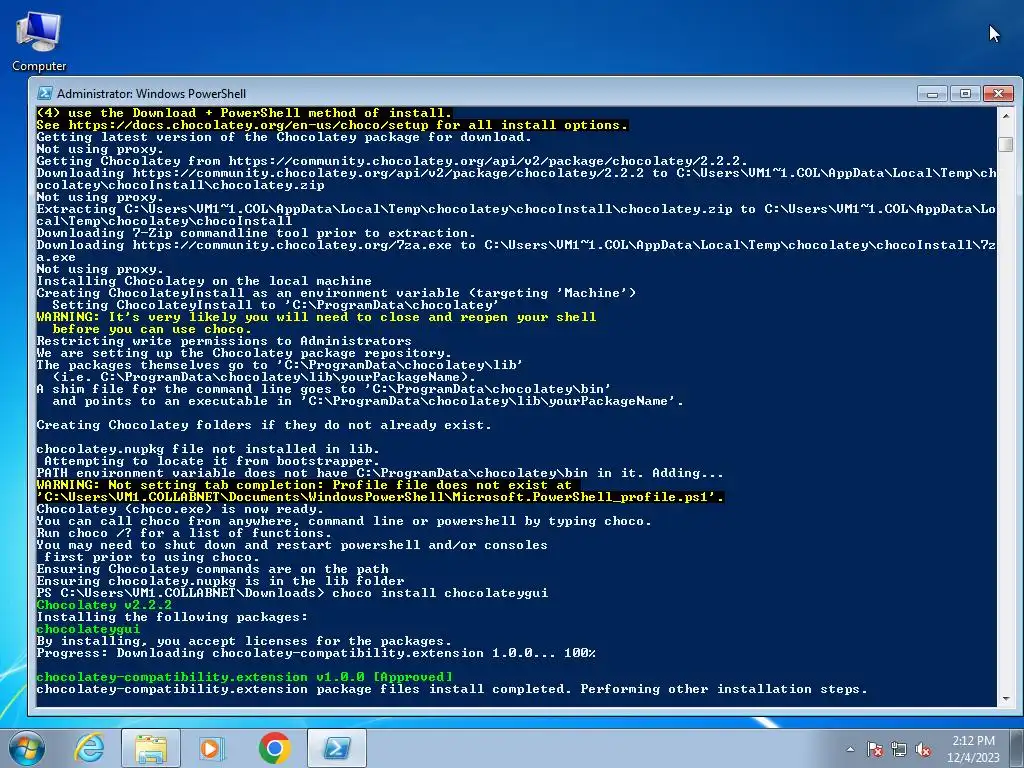Click 'We are setting up the Chocolatey package repository'
The width and height of the screenshot is (1024, 768).
coord(244,353)
